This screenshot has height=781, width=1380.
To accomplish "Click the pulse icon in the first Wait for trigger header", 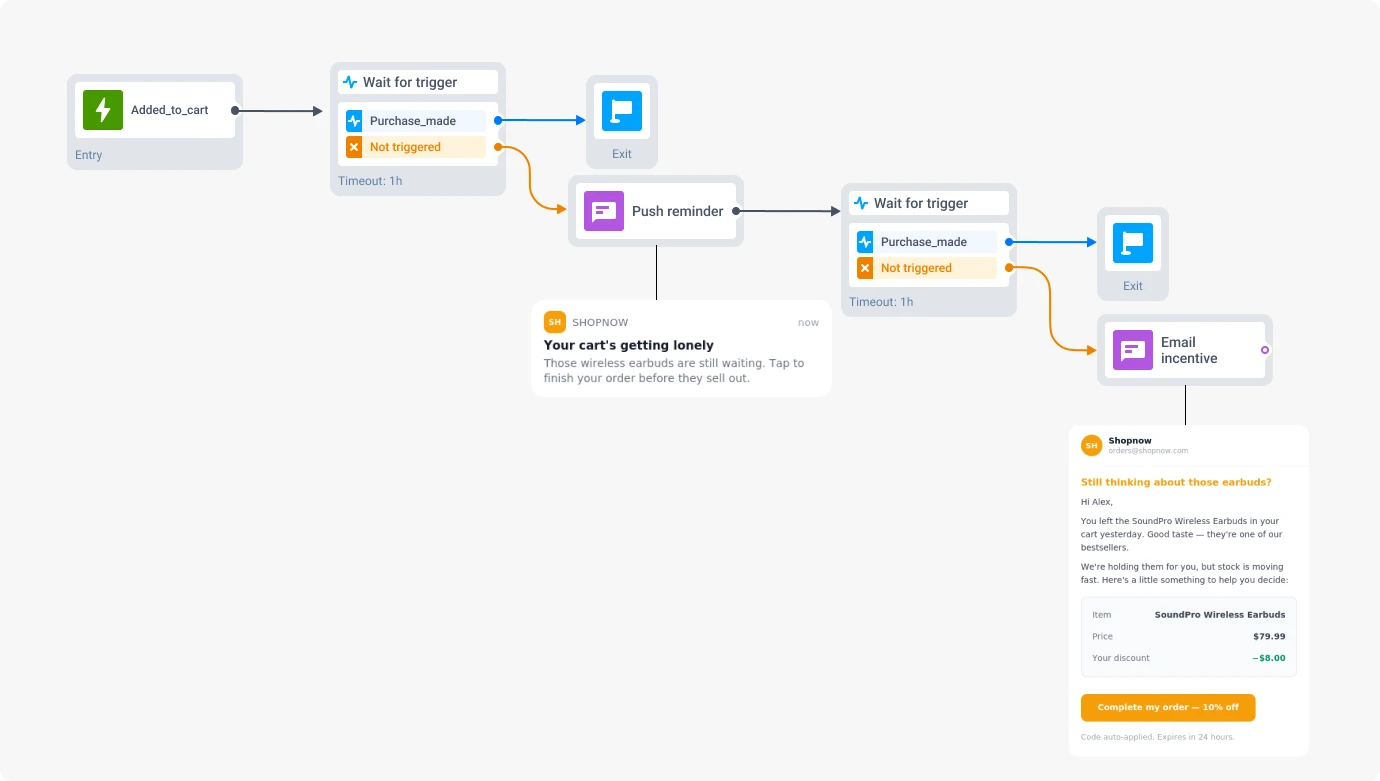I will click(x=349, y=81).
